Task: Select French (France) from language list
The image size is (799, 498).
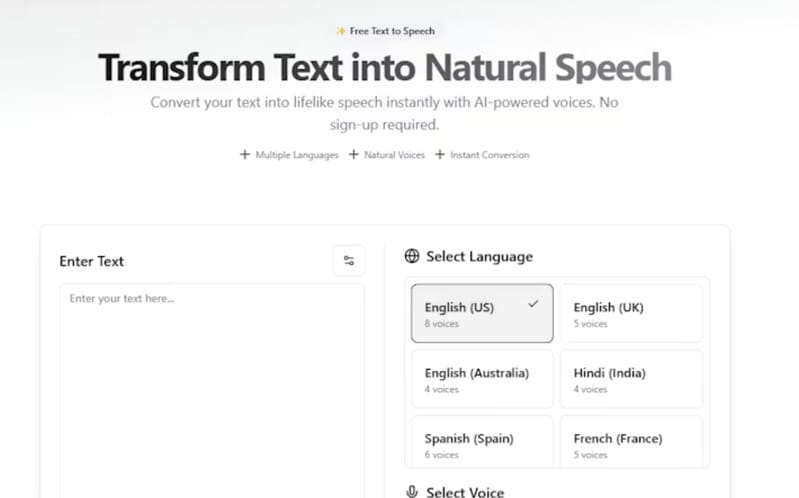Action: coord(631,444)
